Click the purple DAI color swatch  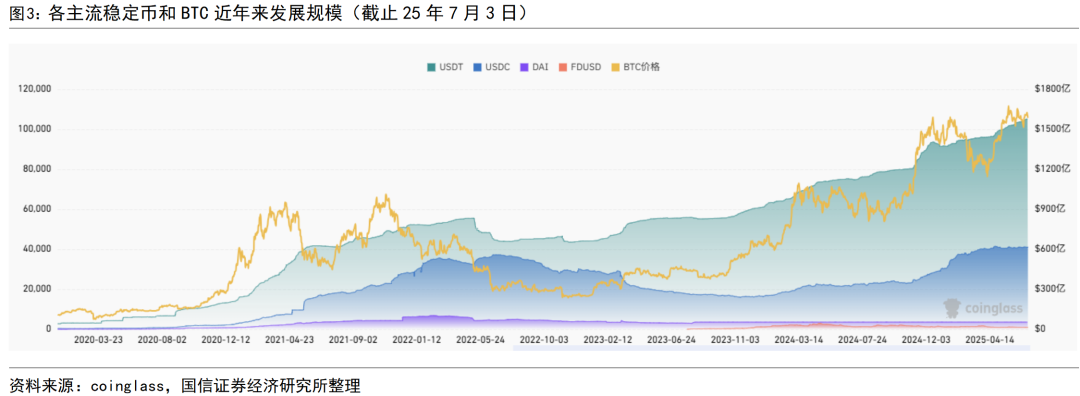523,67
